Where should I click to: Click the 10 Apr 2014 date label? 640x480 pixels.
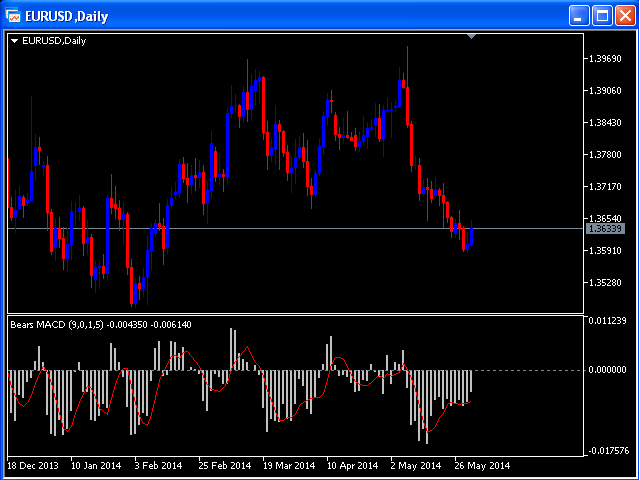pos(353,465)
